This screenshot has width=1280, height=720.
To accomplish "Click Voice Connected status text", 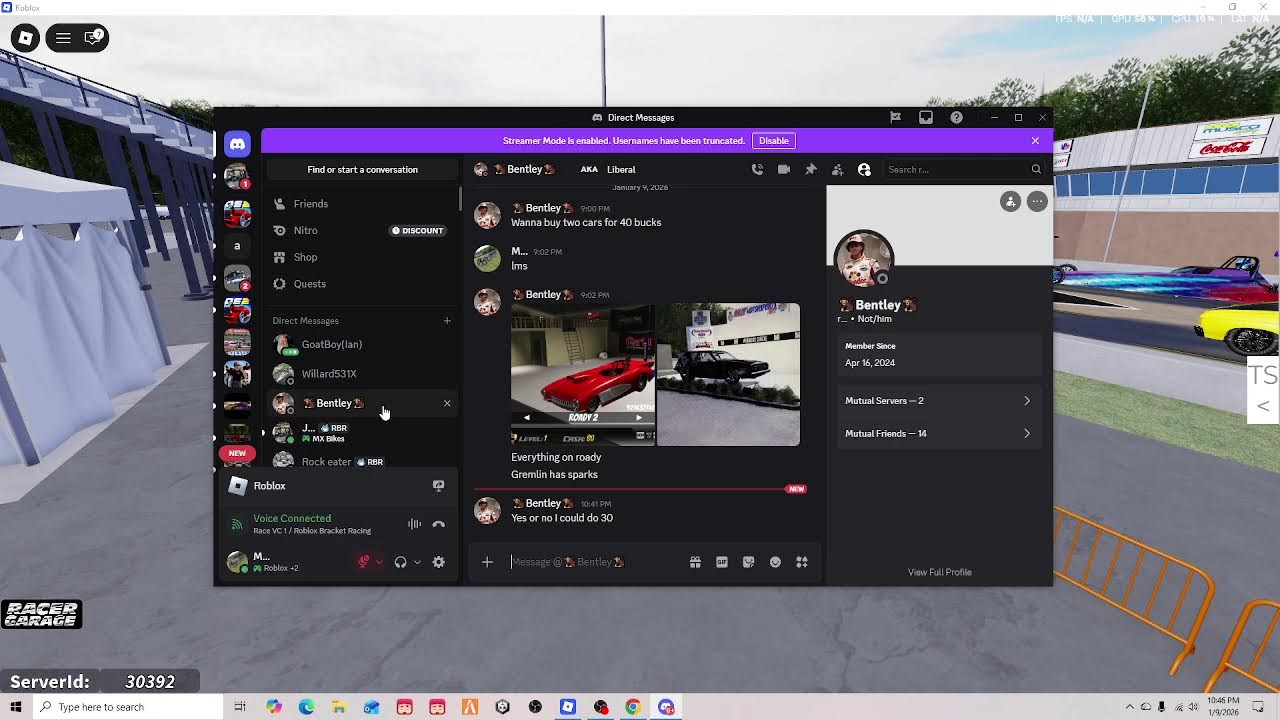I will click(292, 518).
